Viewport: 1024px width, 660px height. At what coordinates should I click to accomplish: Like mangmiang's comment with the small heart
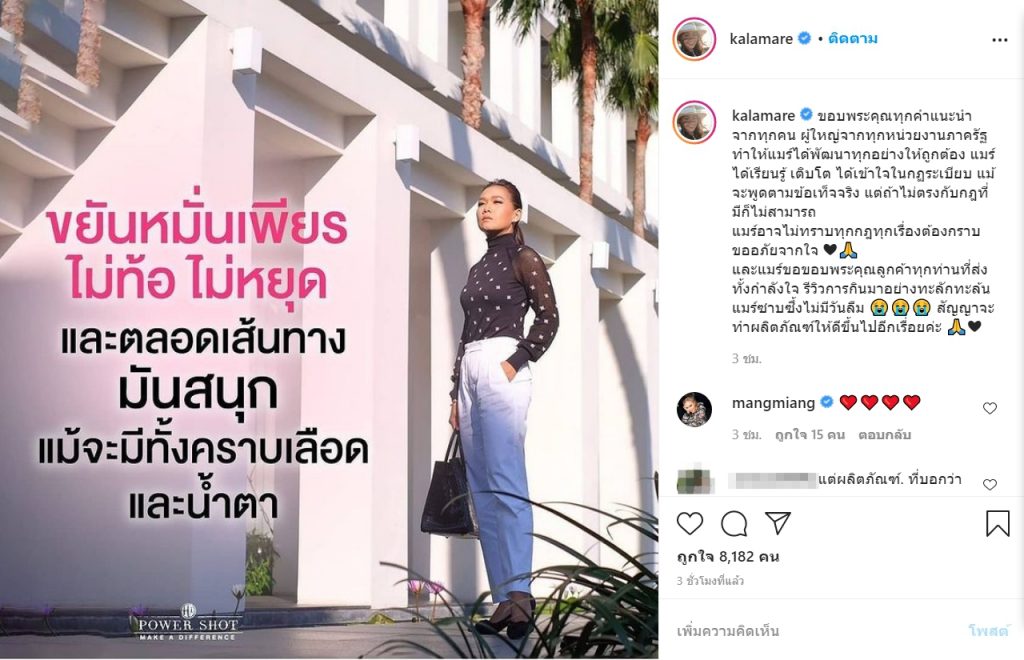[x=990, y=408]
